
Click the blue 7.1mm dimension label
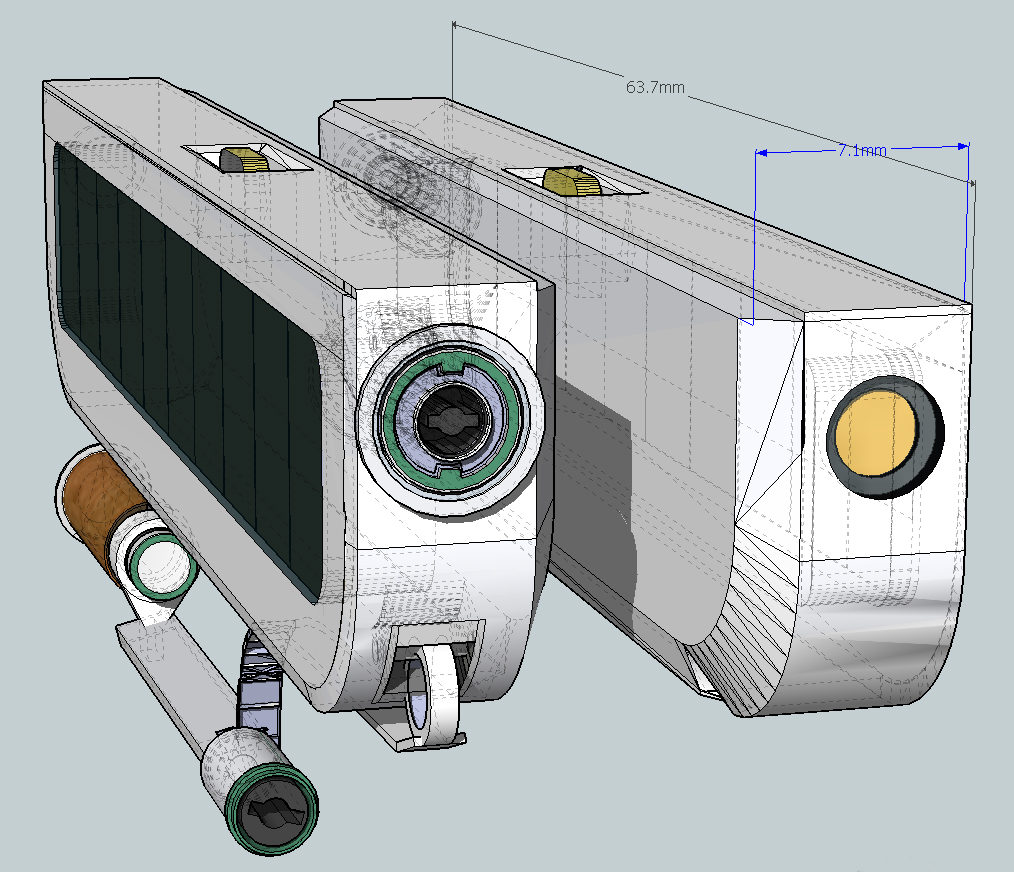tap(862, 151)
